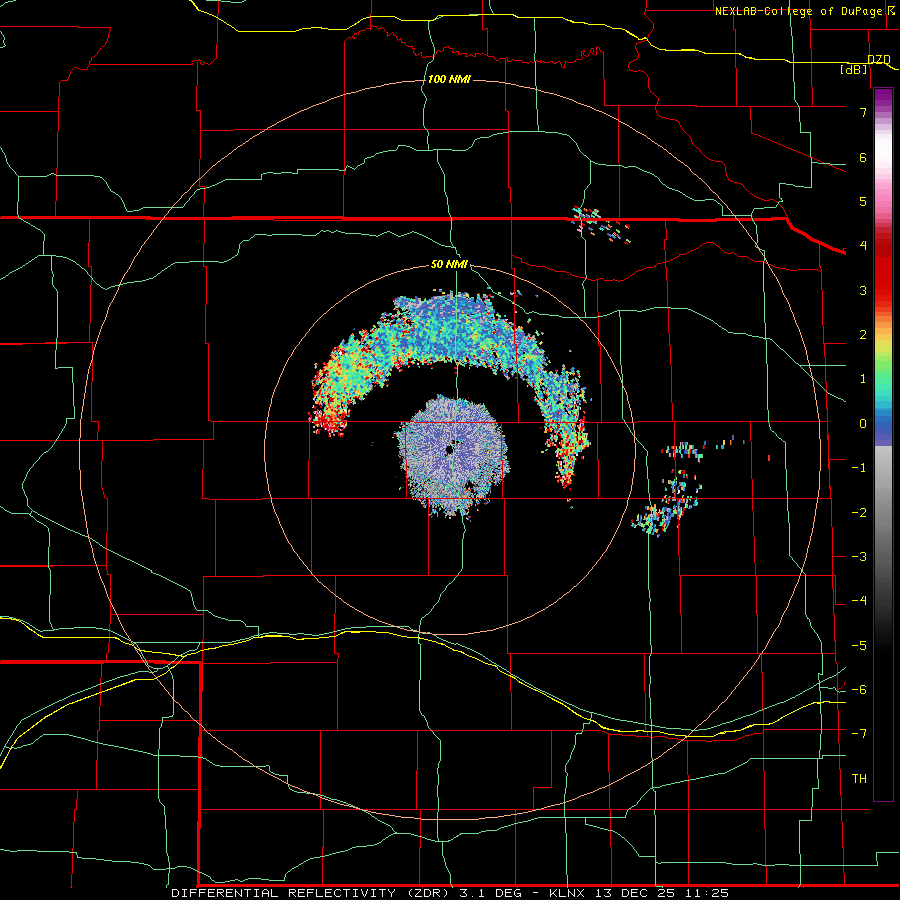900x900 pixels.
Task: Click the 100 NMI range ring label
Action: tap(449, 79)
